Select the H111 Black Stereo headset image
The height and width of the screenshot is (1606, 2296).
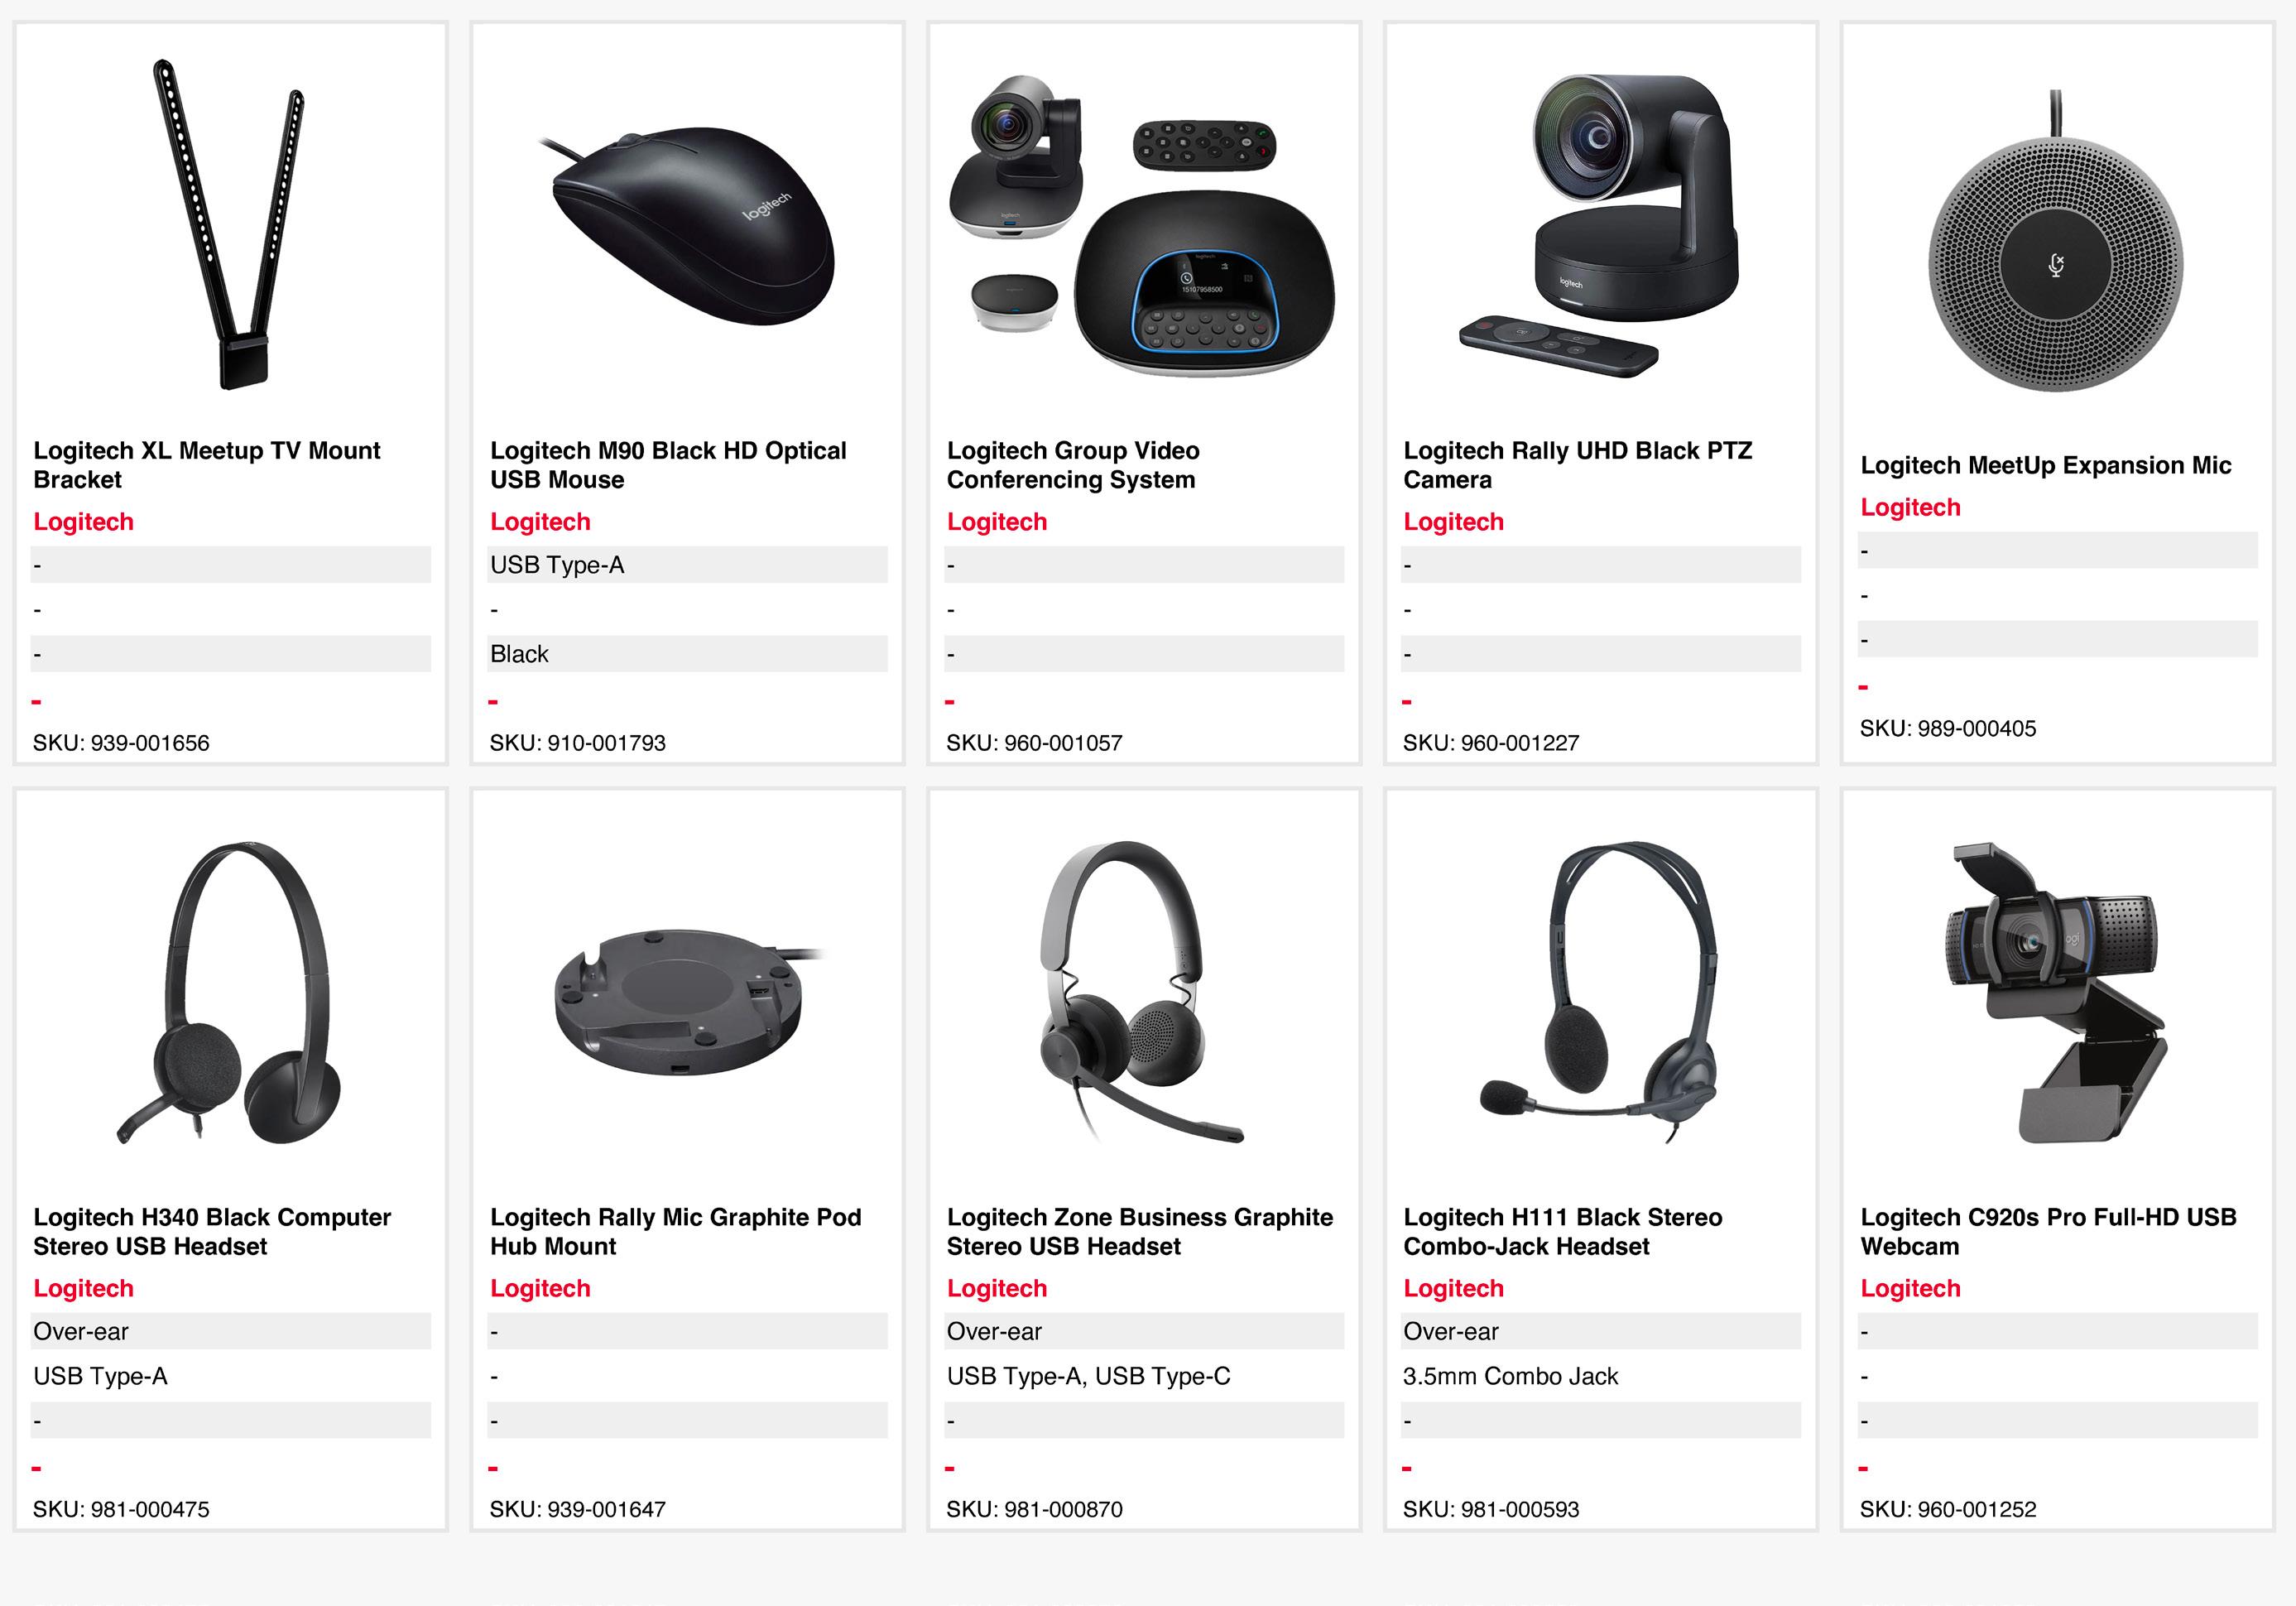click(1599, 992)
